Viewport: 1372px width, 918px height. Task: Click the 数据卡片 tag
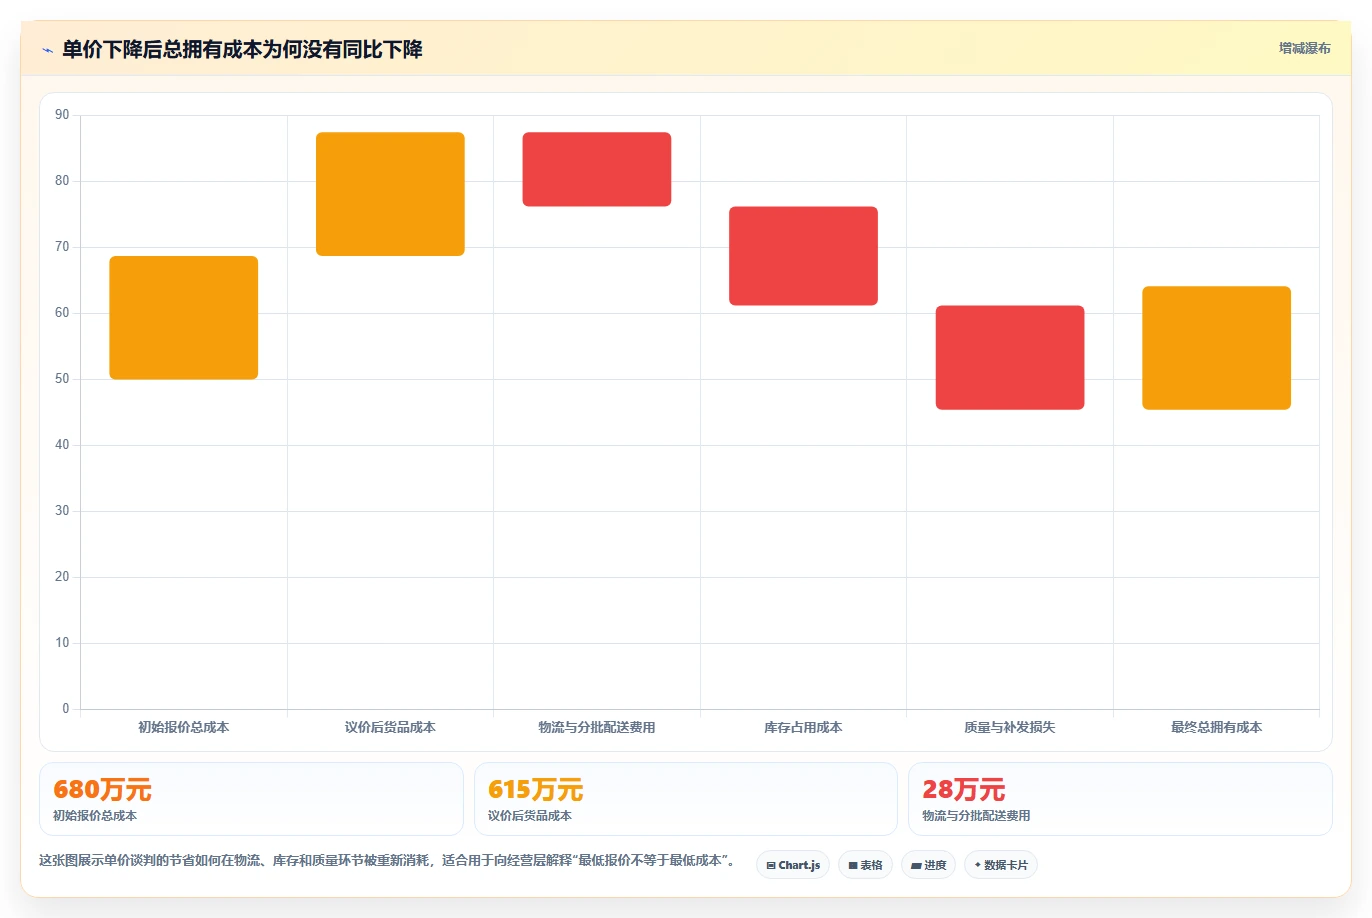1001,865
